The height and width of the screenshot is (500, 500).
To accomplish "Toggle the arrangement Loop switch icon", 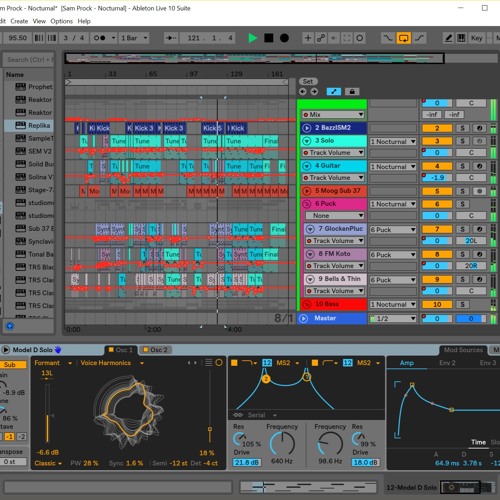I will click(403, 38).
